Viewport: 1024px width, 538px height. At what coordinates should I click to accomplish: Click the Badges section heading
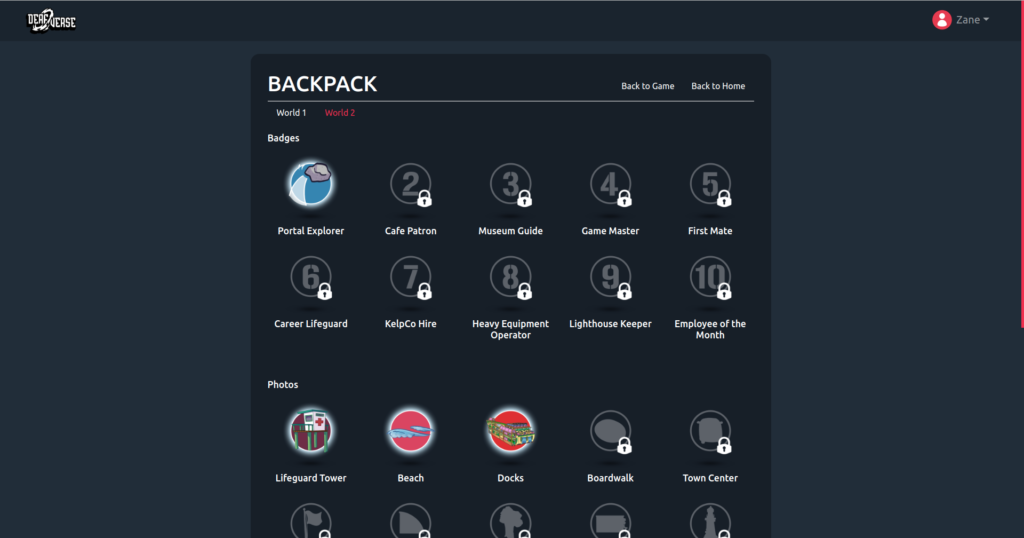pyautogui.click(x=283, y=138)
